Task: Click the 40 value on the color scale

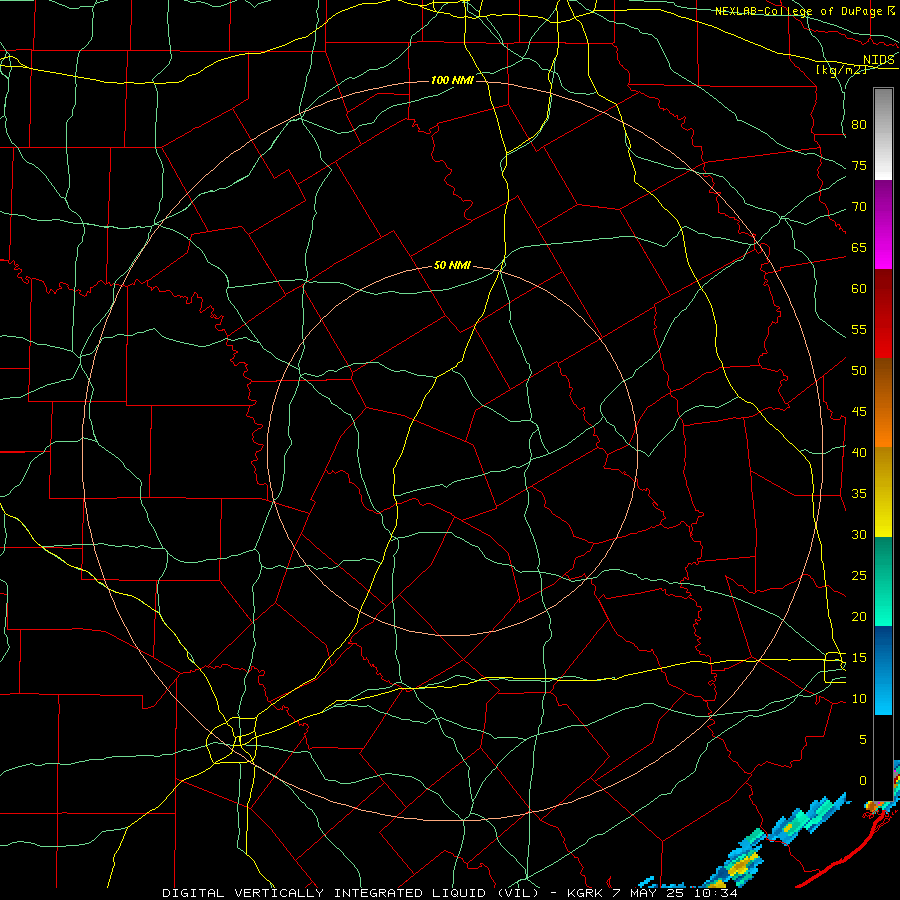Action: click(859, 452)
